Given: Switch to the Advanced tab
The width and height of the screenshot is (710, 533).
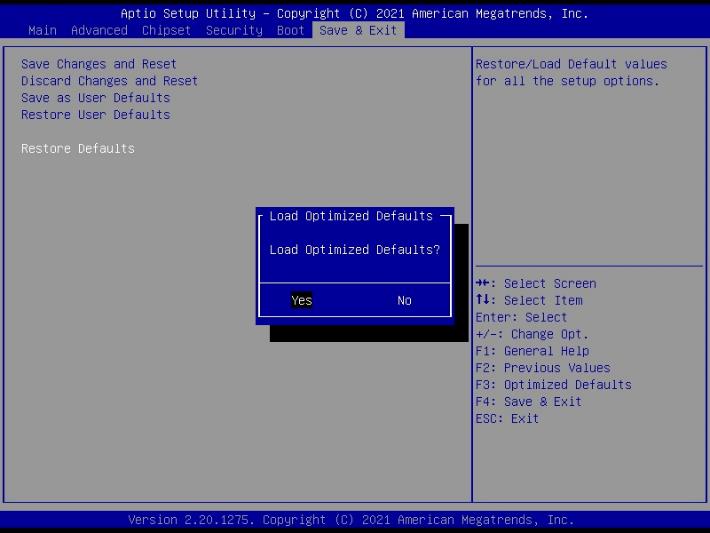Looking at the screenshot, I should [x=99, y=31].
